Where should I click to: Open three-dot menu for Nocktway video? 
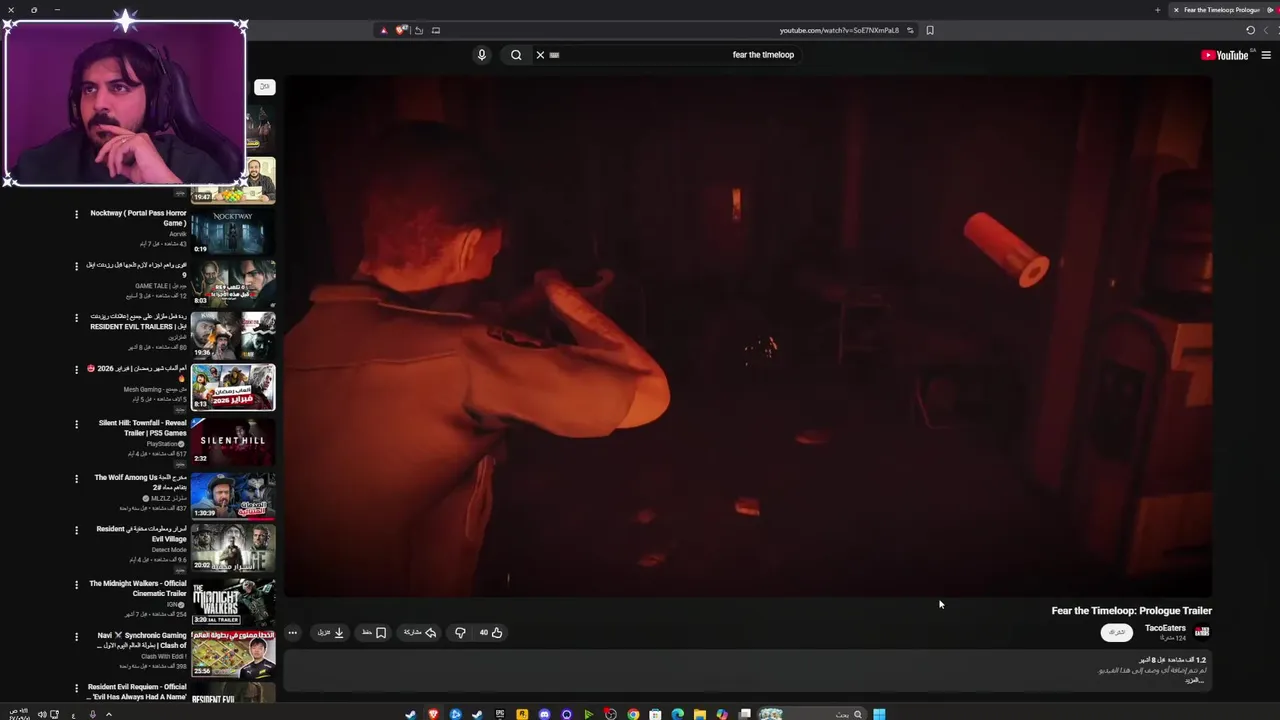tap(76, 214)
